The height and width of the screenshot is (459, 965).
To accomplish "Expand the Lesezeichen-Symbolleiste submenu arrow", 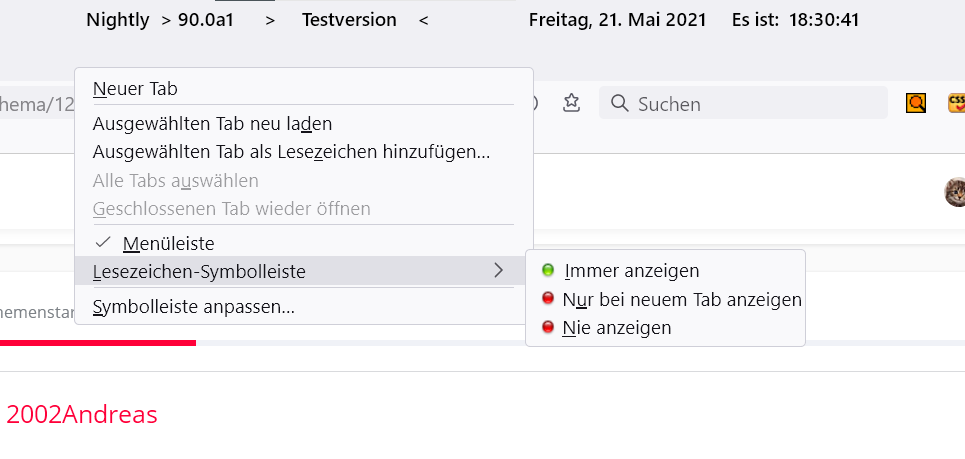I will 498,270.
